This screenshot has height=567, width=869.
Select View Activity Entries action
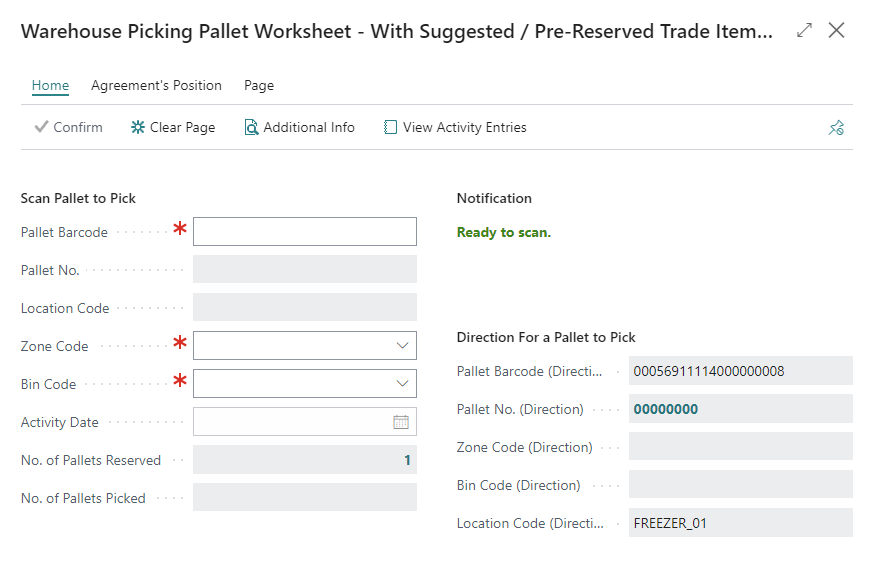[464, 128]
